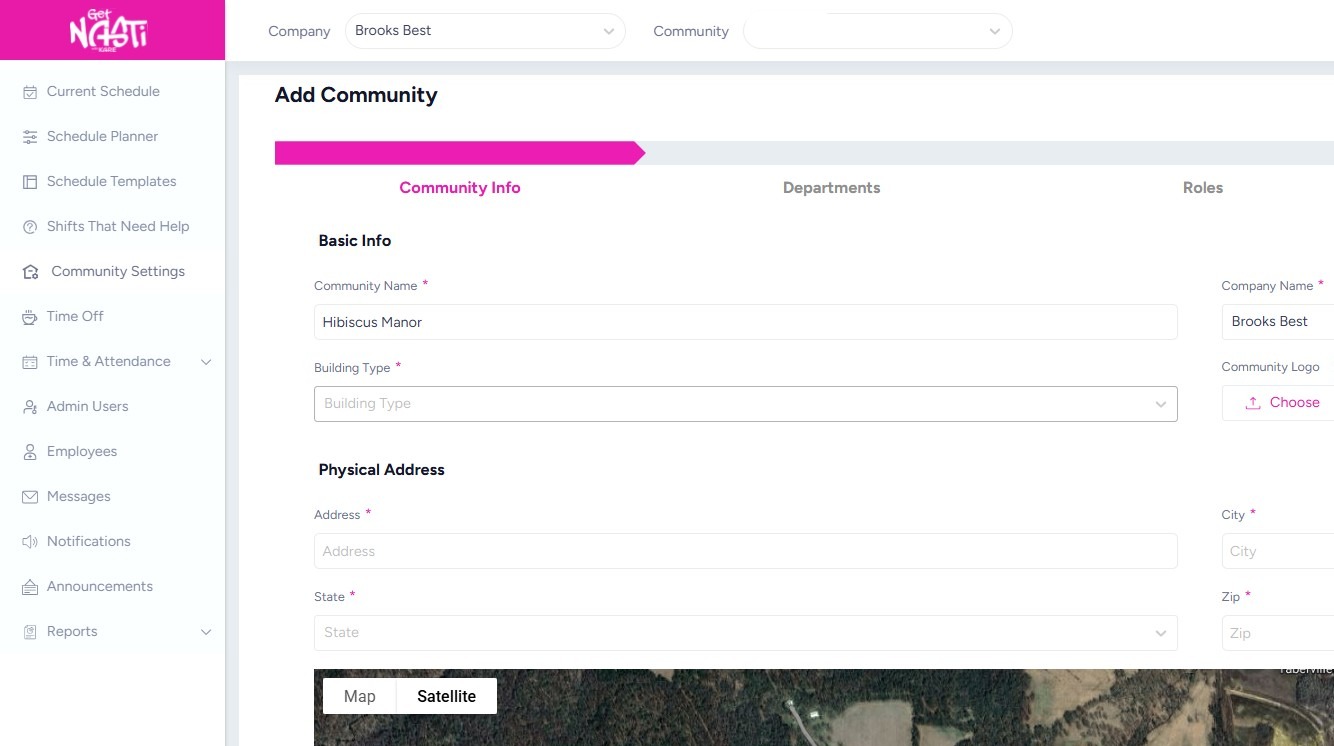Click the Current Schedule calendar icon
The image size is (1334, 746).
click(x=30, y=92)
